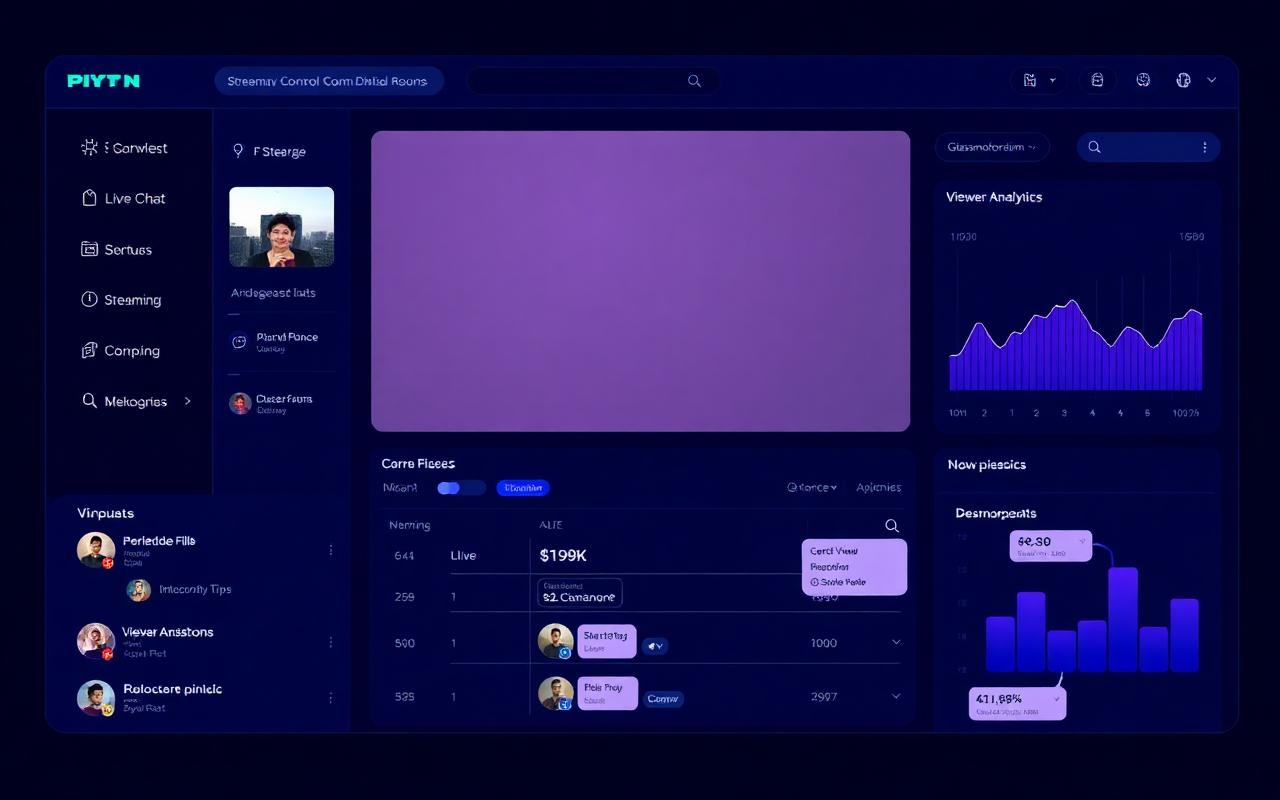Click the location pin icon beside F Stearge

[238, 151]
